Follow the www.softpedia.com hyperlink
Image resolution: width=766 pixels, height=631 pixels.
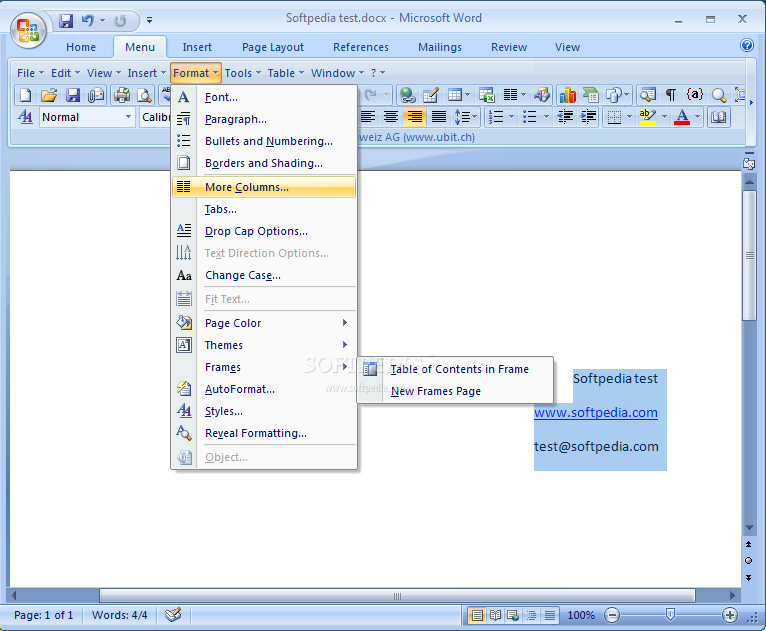point(596,413)
